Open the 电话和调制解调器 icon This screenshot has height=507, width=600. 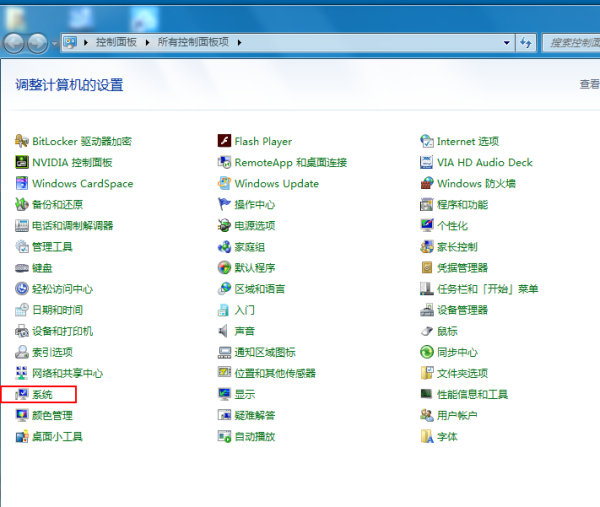(x=21, y=225)
